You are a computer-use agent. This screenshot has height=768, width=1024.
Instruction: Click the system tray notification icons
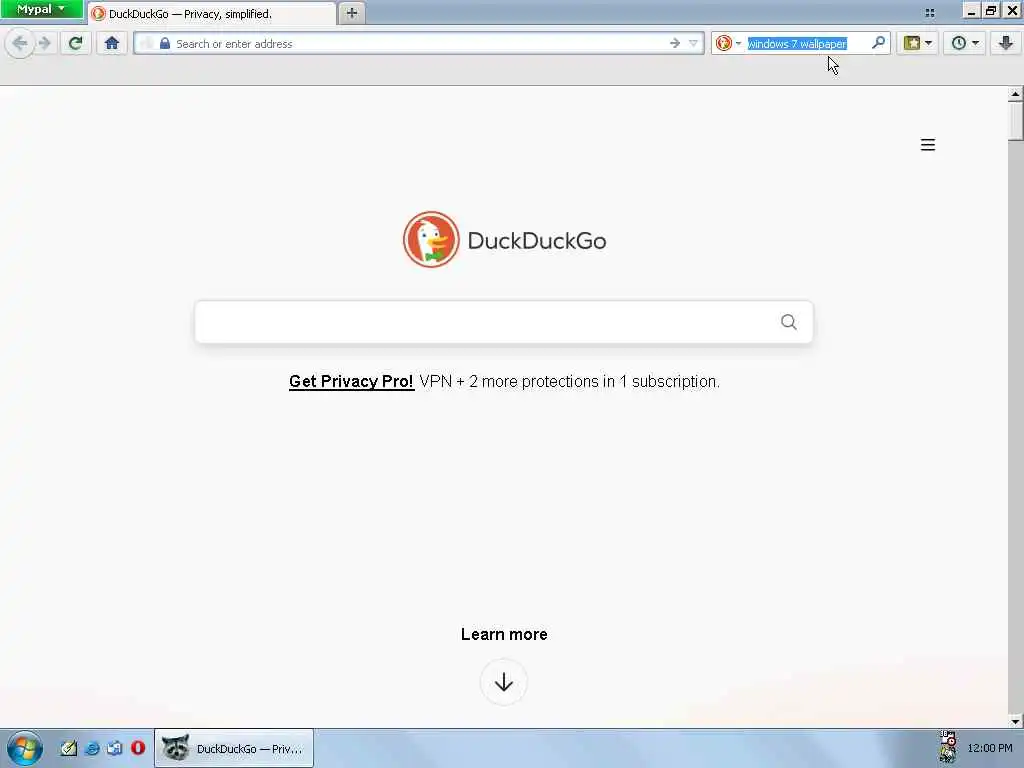click(x=948, y=747)
